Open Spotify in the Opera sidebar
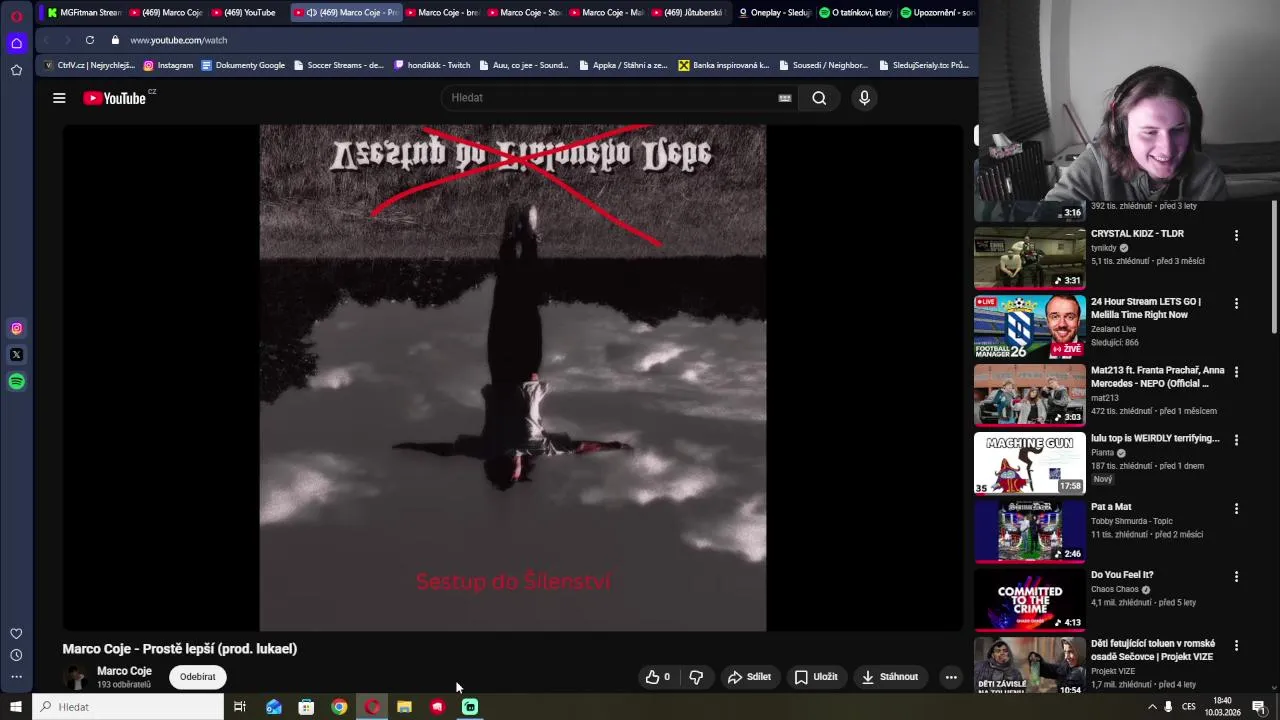 16,382
